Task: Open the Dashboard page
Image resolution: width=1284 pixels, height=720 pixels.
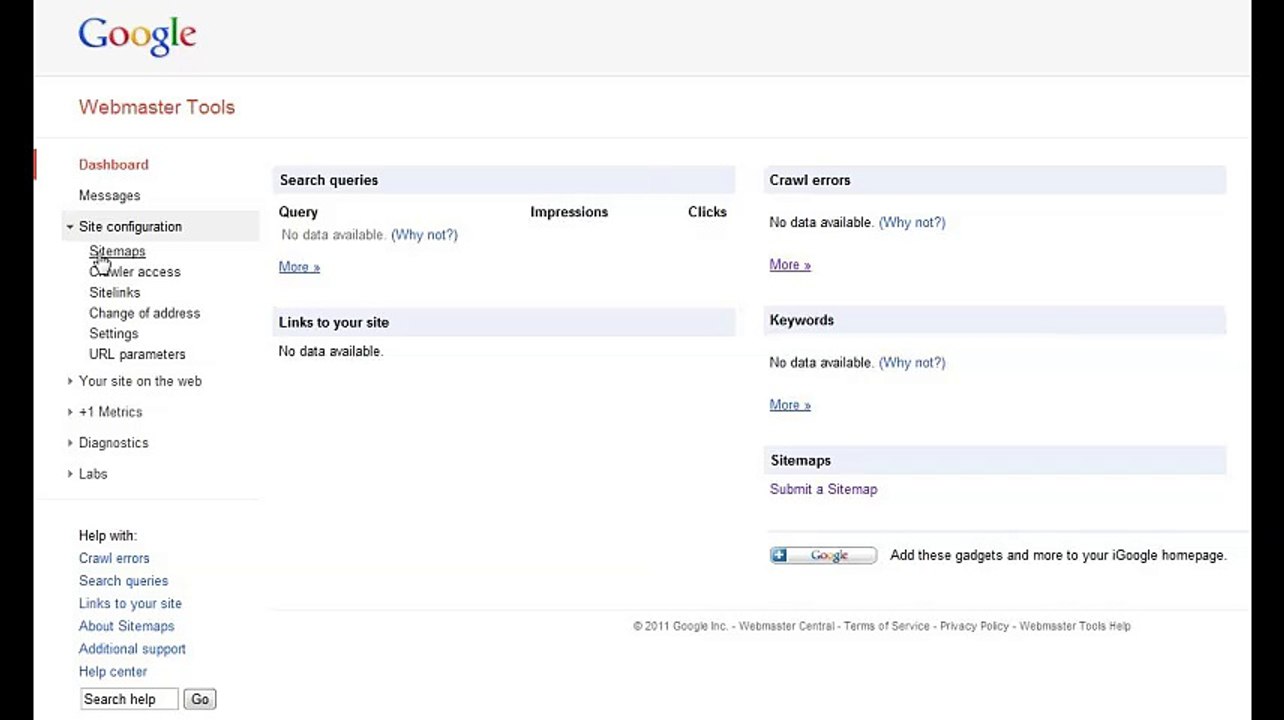Action: pyautogui.click(x=113, y=165)
